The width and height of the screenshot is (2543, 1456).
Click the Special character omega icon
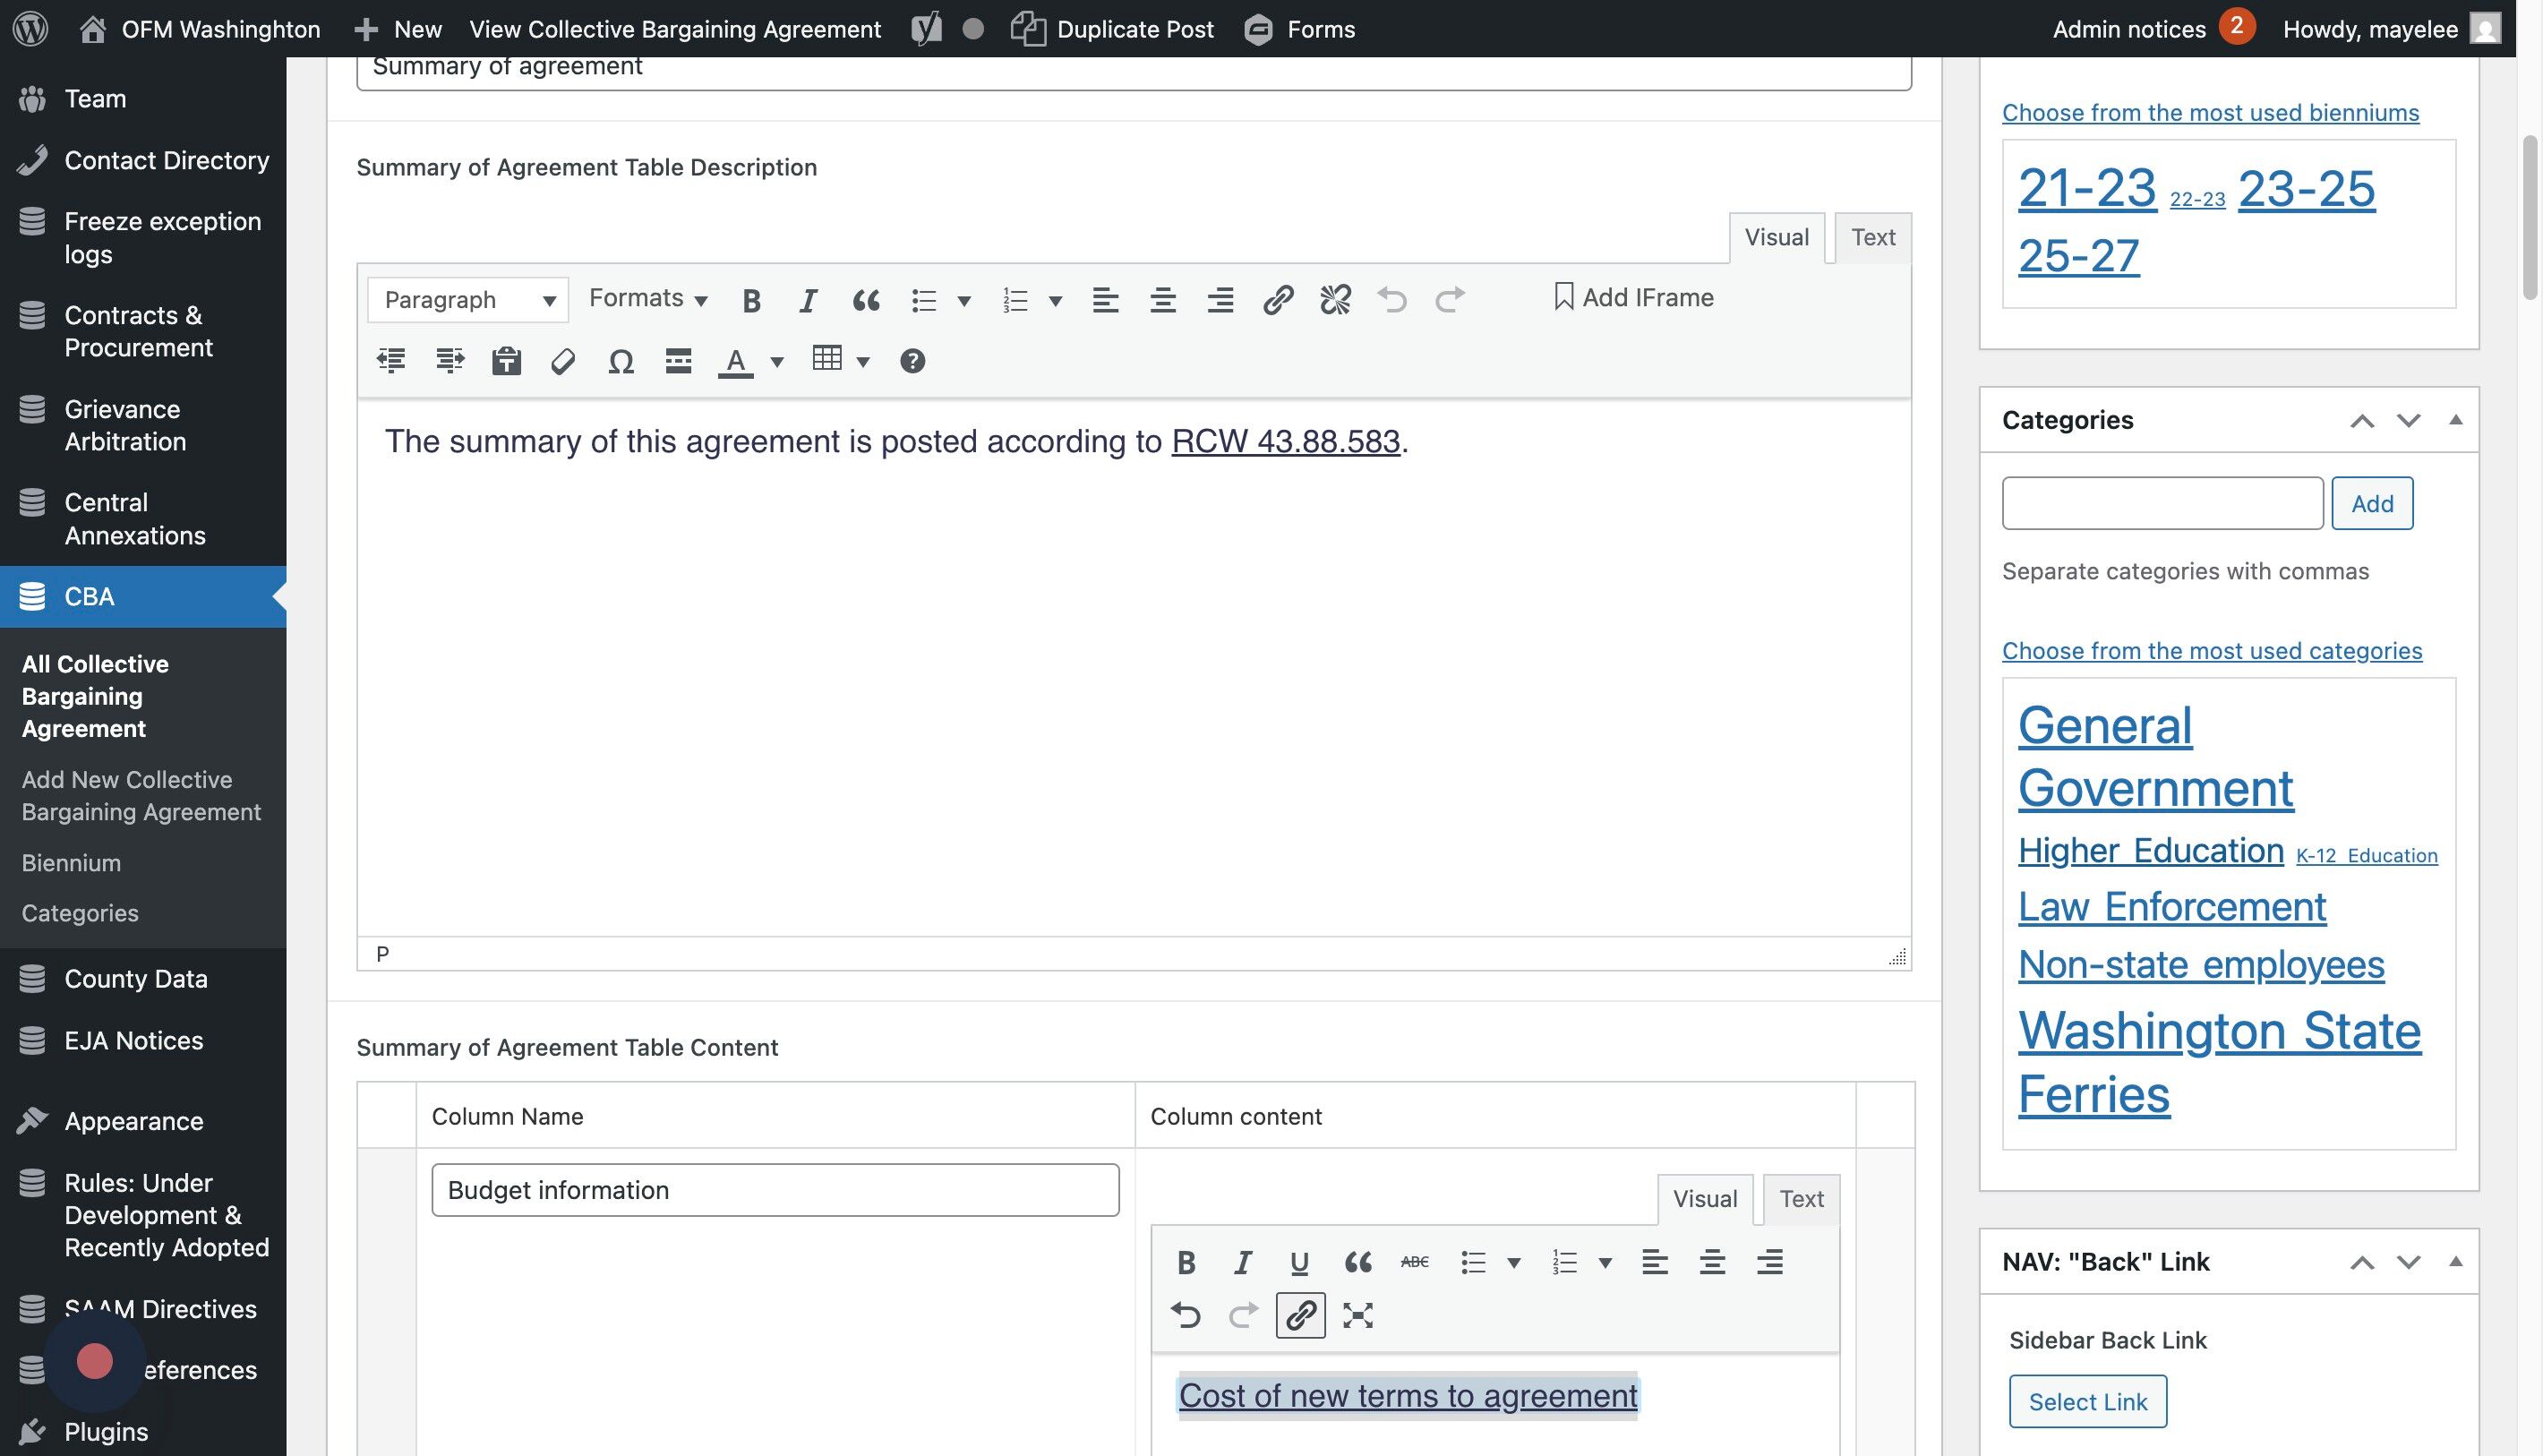click(x=621, y=361)
